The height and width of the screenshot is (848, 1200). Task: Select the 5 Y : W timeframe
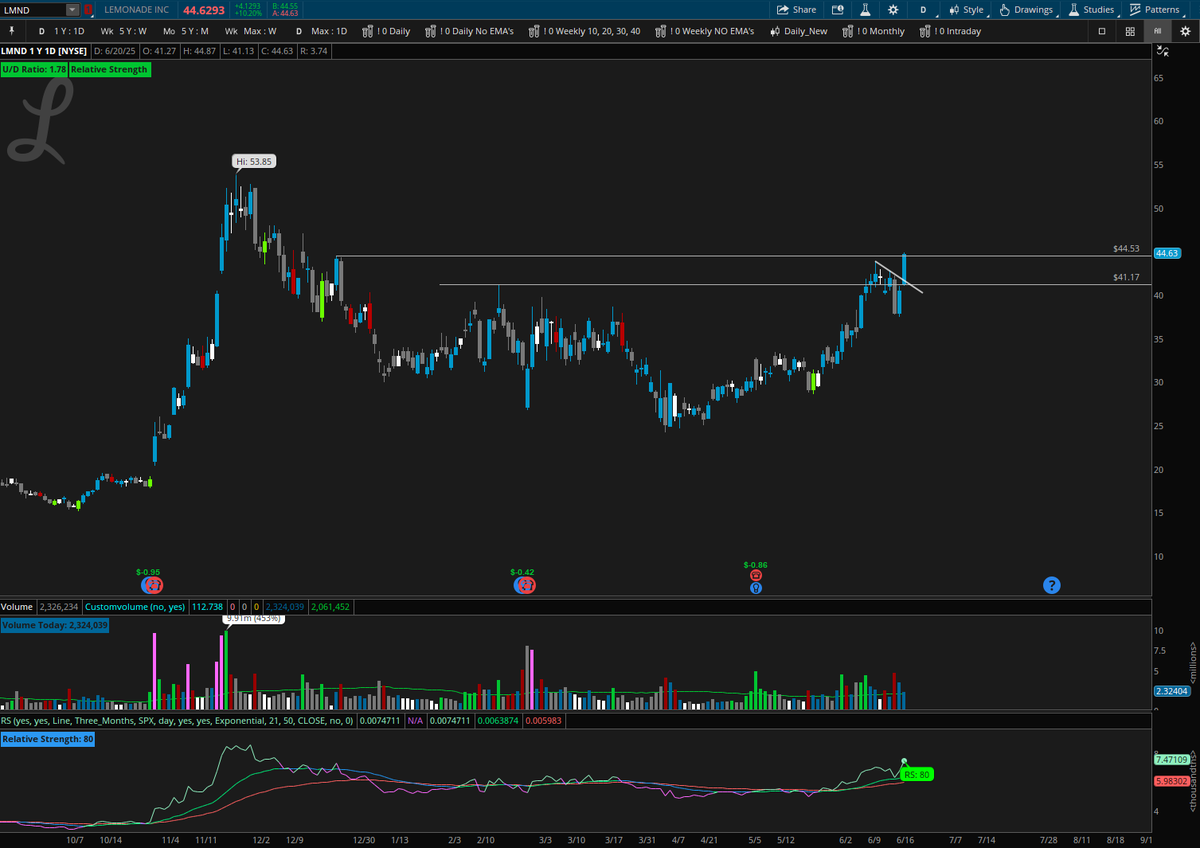124,31
